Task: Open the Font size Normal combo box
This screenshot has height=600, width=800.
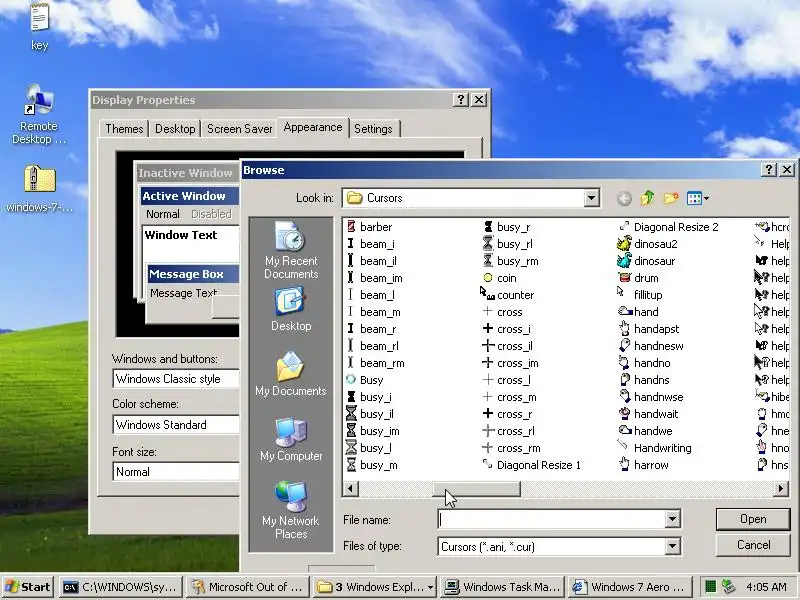Action: tap(176, 472)
